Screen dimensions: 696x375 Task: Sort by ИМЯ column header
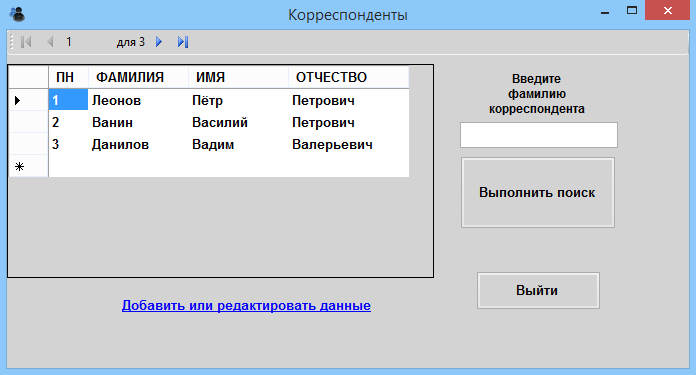pyautogui.click(x=238, y=77)
